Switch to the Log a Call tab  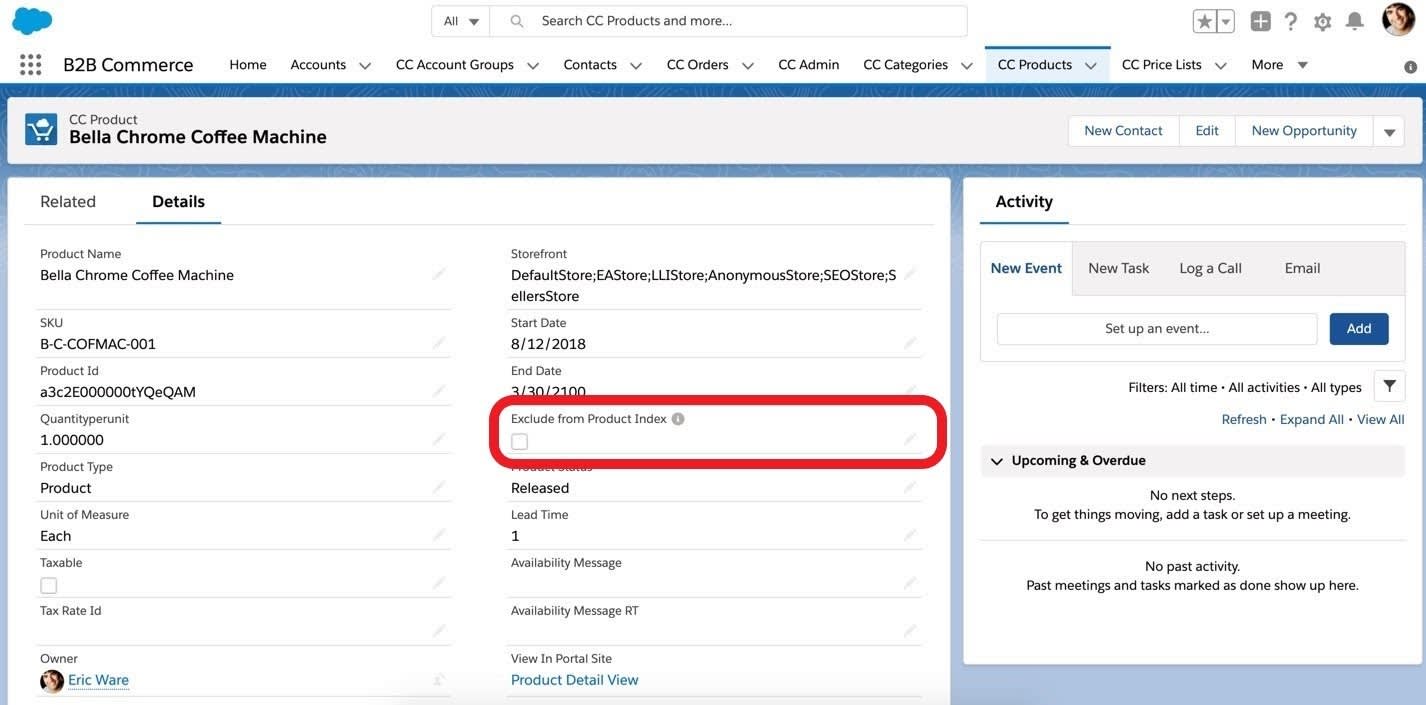1210,268
